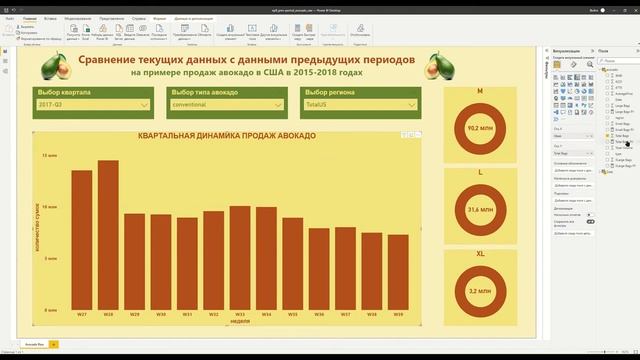The width and height of the screenshot is (640, 360).
Task: Switch to the View ribbon tab
Action: tap(111, 19)
